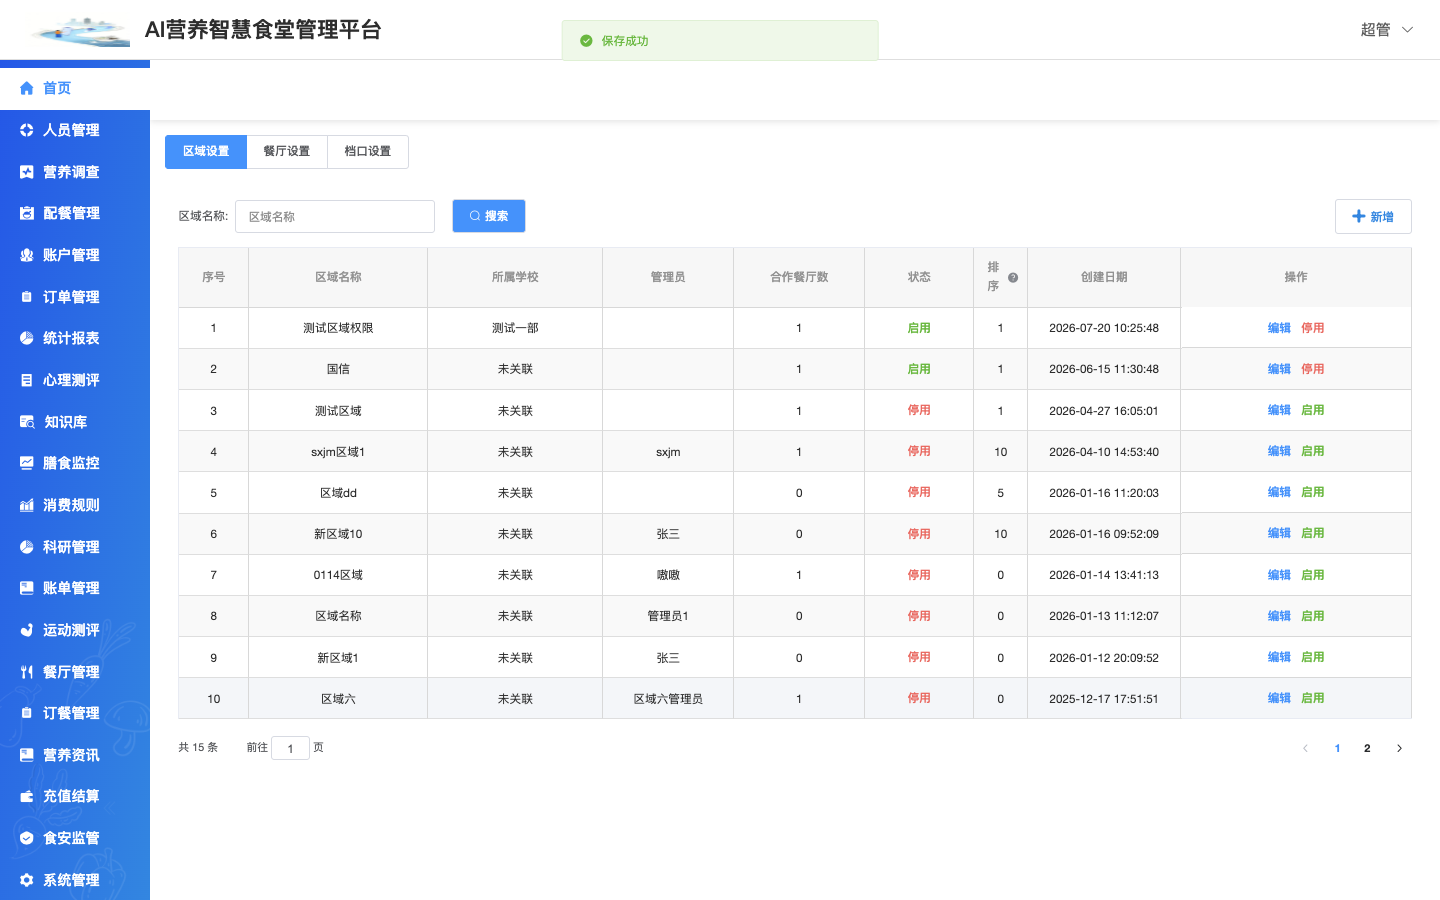Click the home icon beside 首页
This screenshot has width=1440, height=900.
point(27,88)
